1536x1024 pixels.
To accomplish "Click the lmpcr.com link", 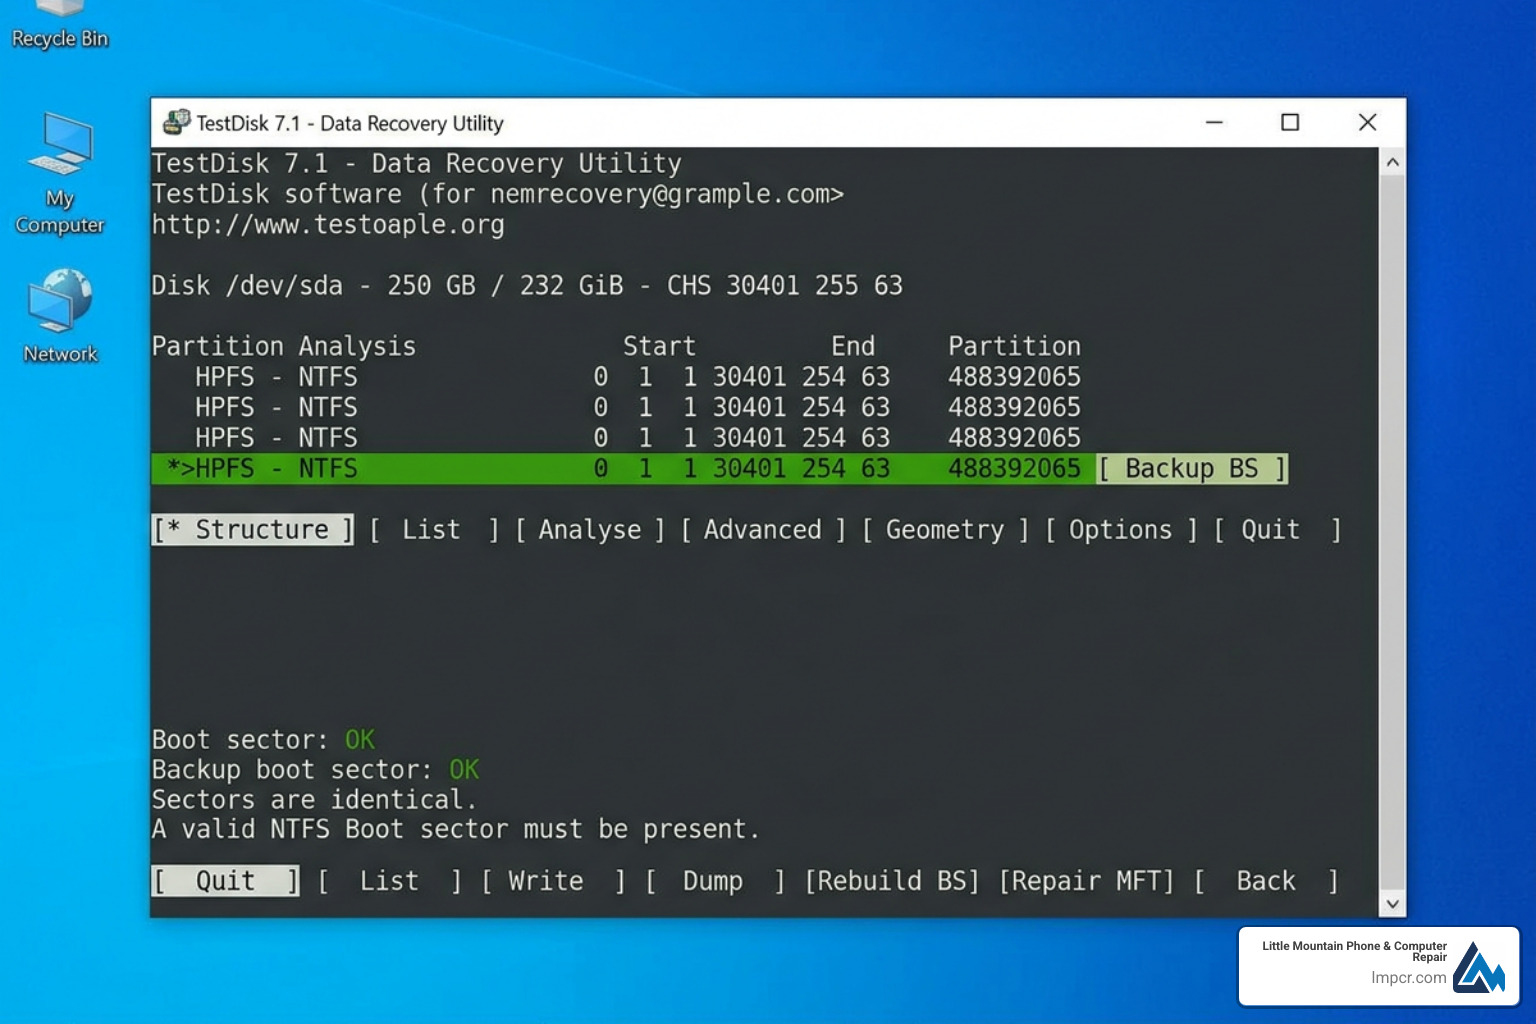I will point(1407,978).
